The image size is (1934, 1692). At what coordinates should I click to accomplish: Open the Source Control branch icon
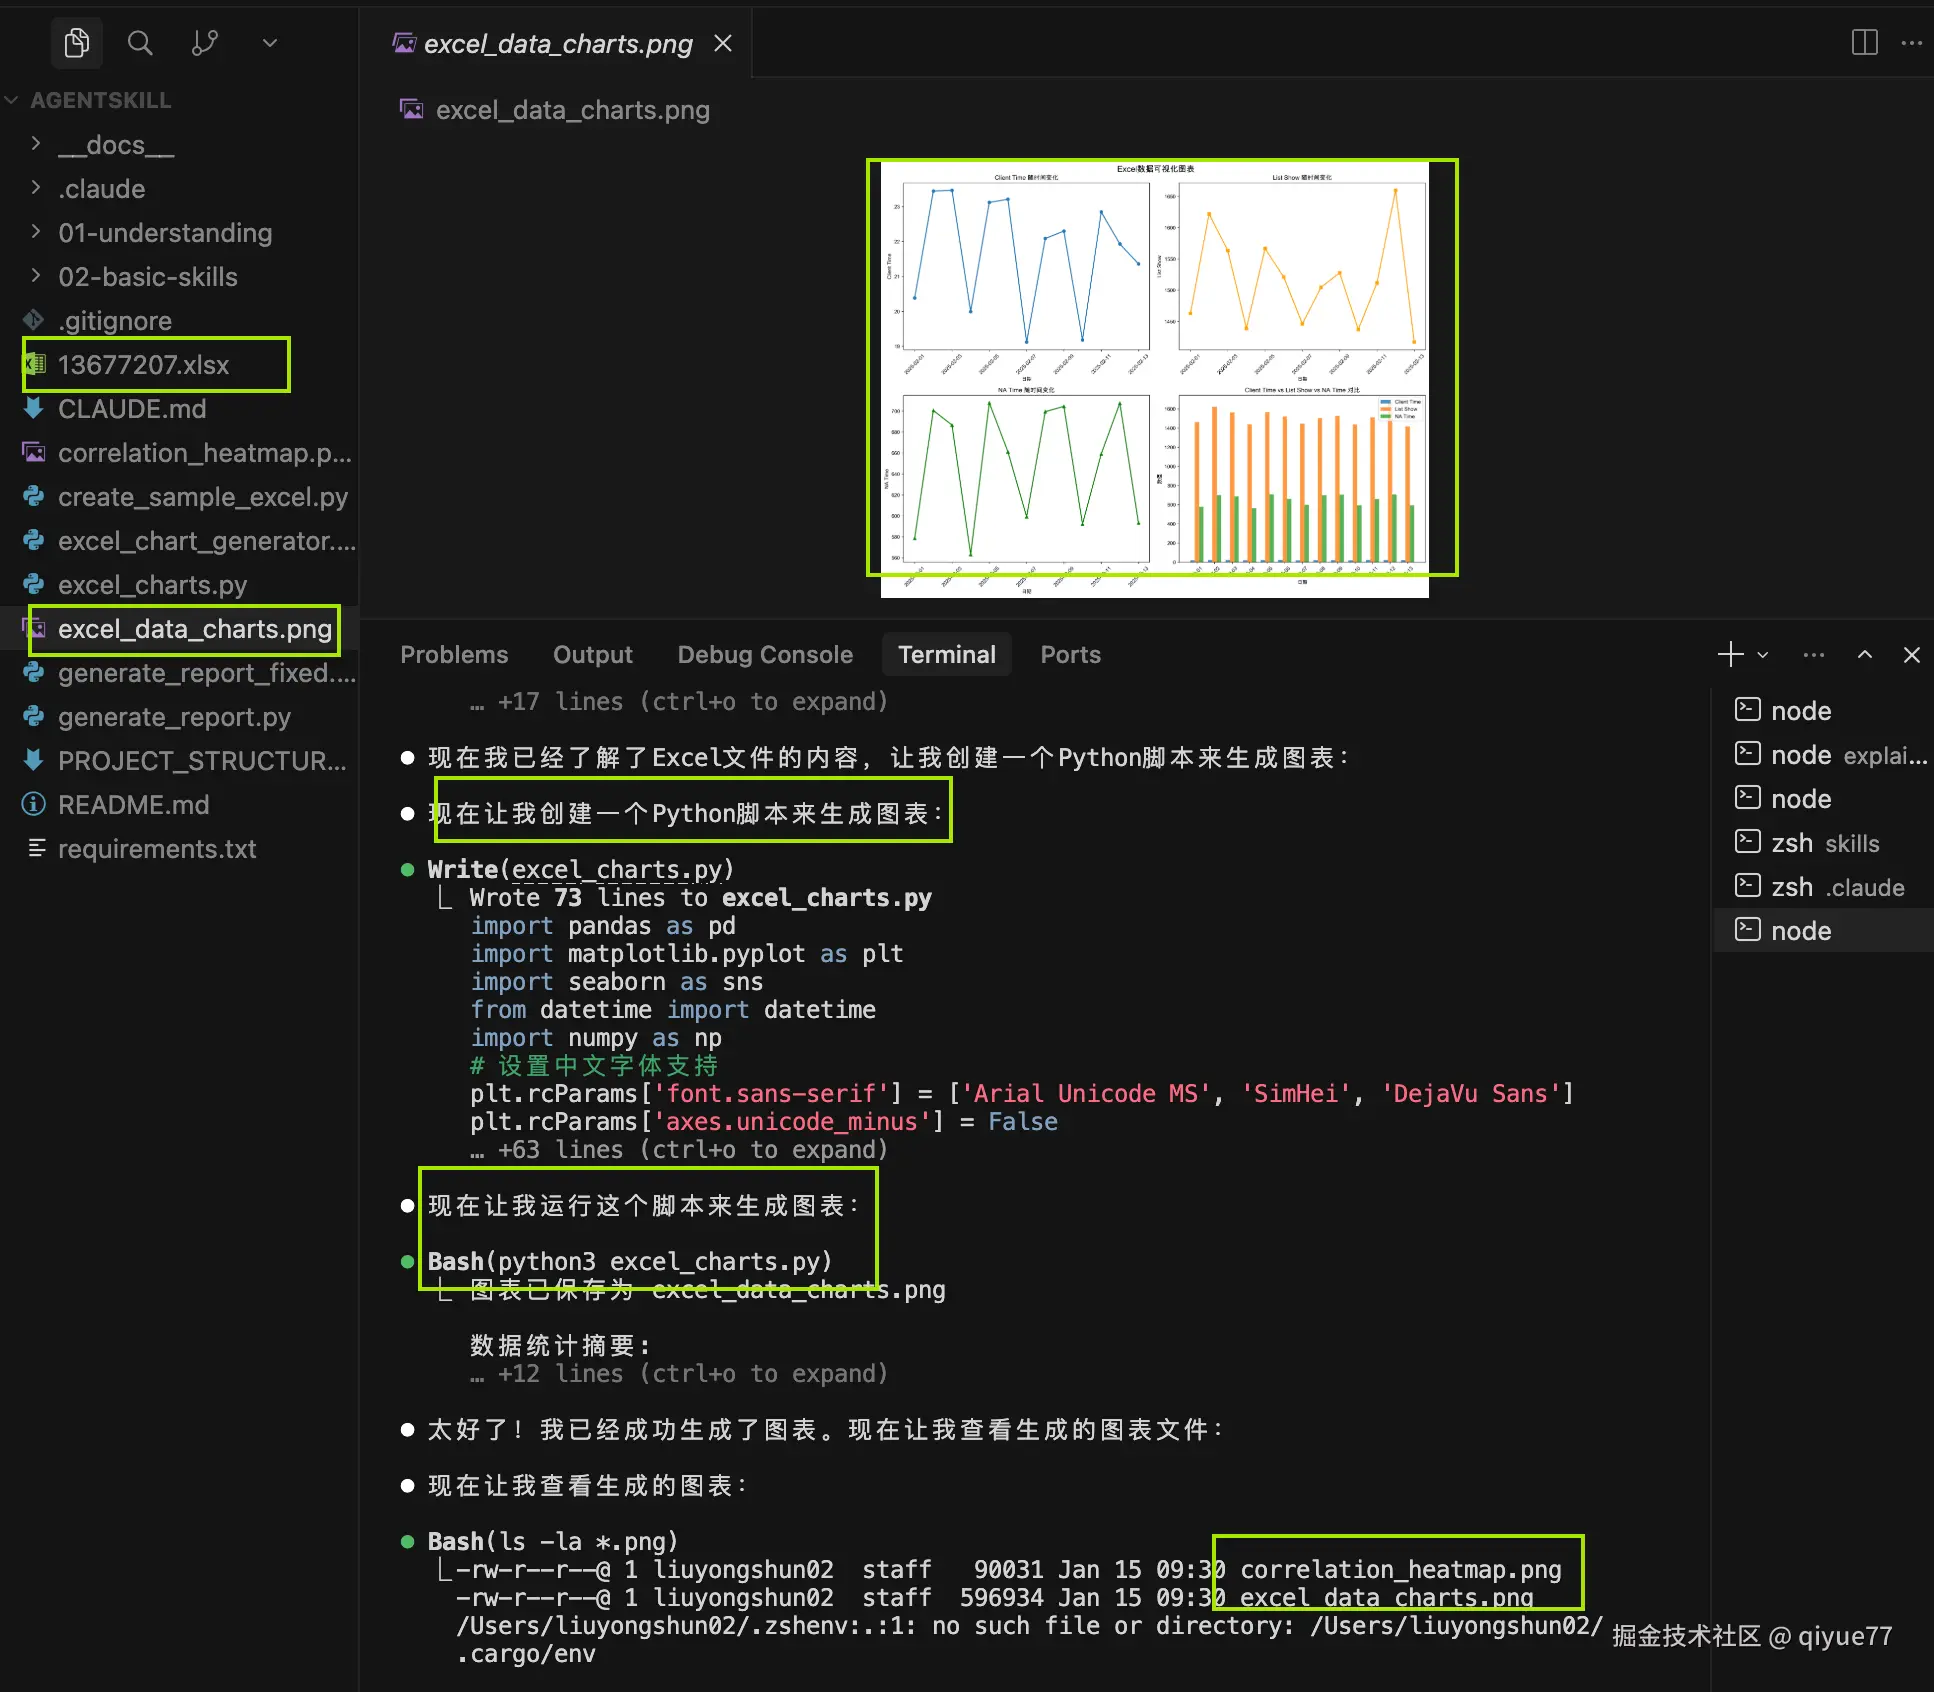[x=204, y=43]
